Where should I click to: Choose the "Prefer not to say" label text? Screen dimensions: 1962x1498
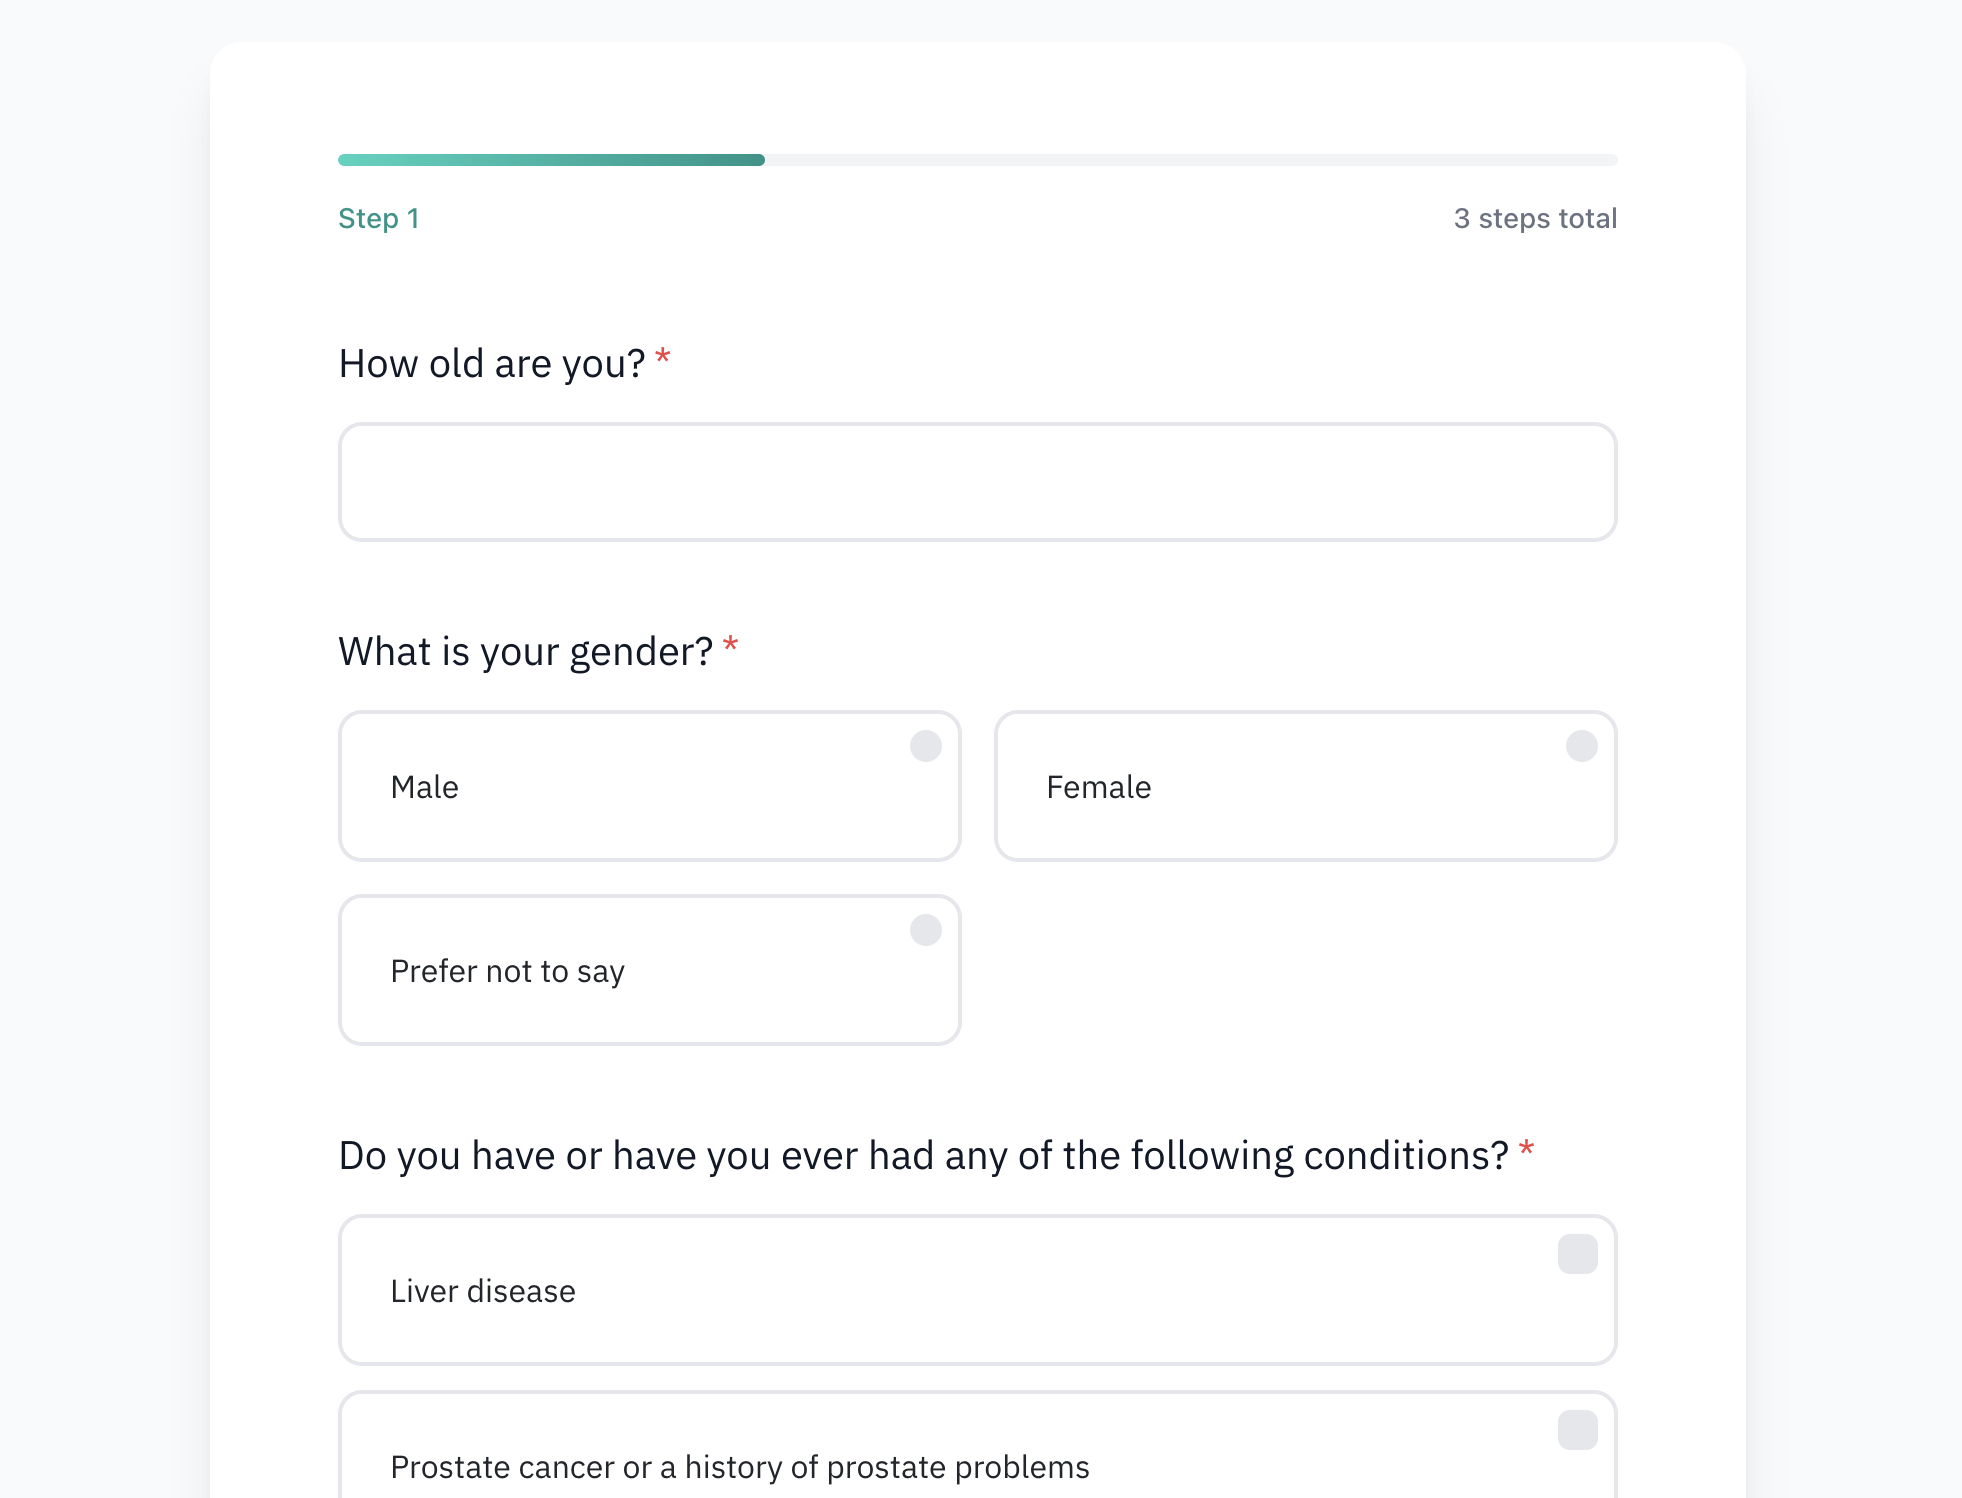point(507,971)
